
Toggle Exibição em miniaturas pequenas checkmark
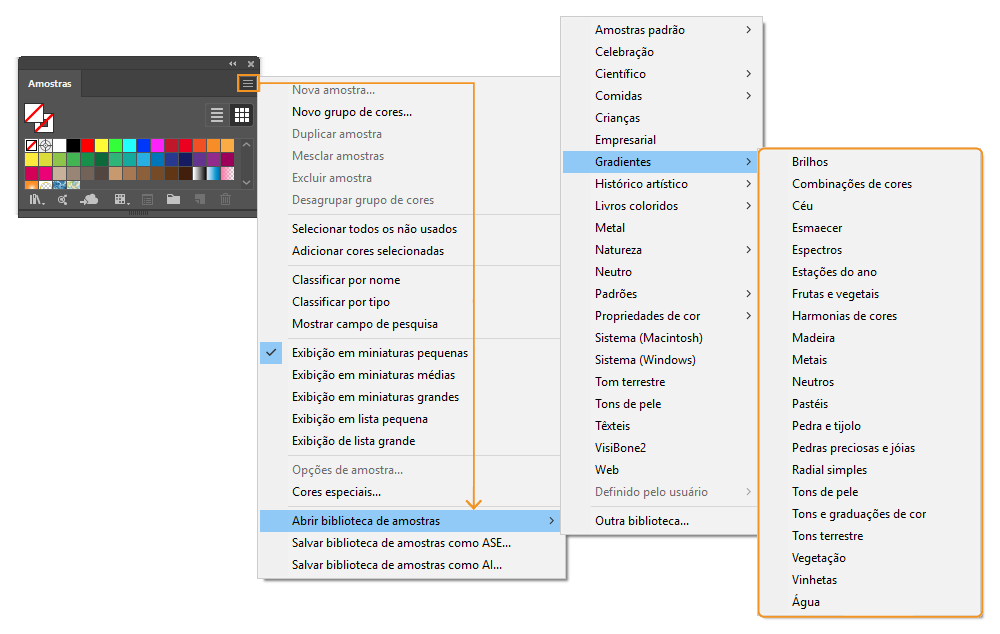[x=271, y=353]
